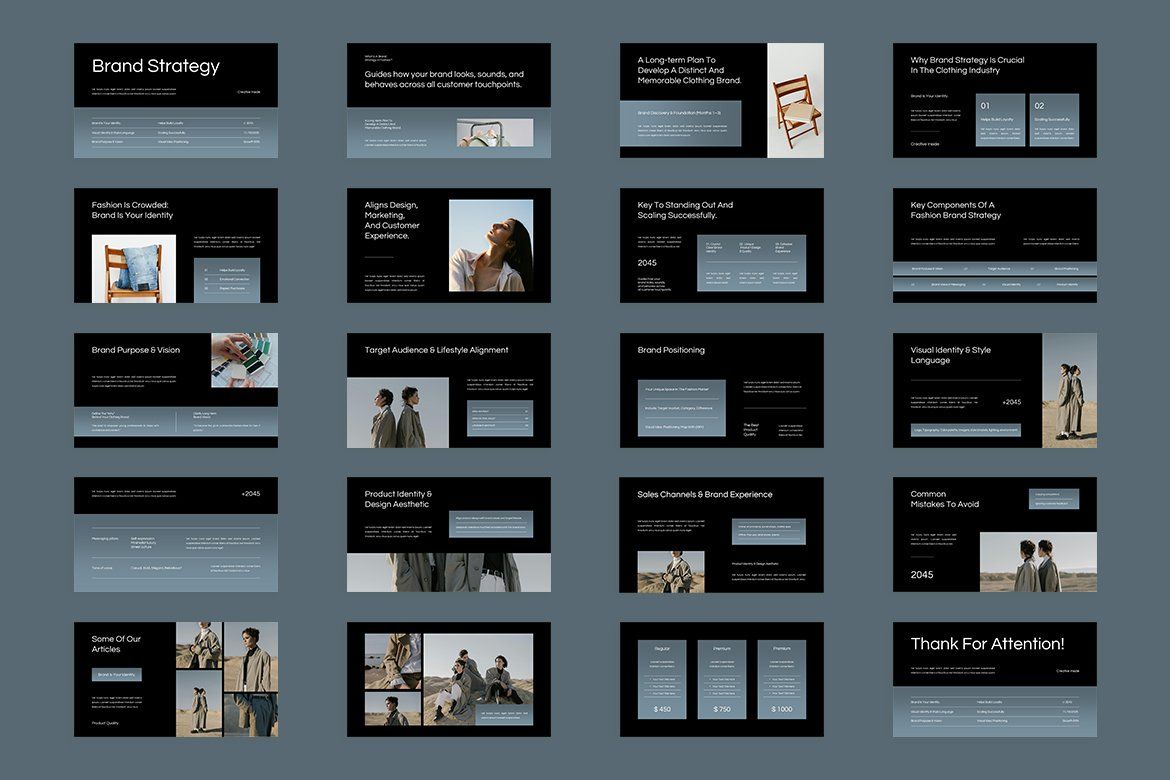This screenshot has width=1170, height=780.
Task: Click the '$ 750' price on the pricing slide
Action: 722,709
